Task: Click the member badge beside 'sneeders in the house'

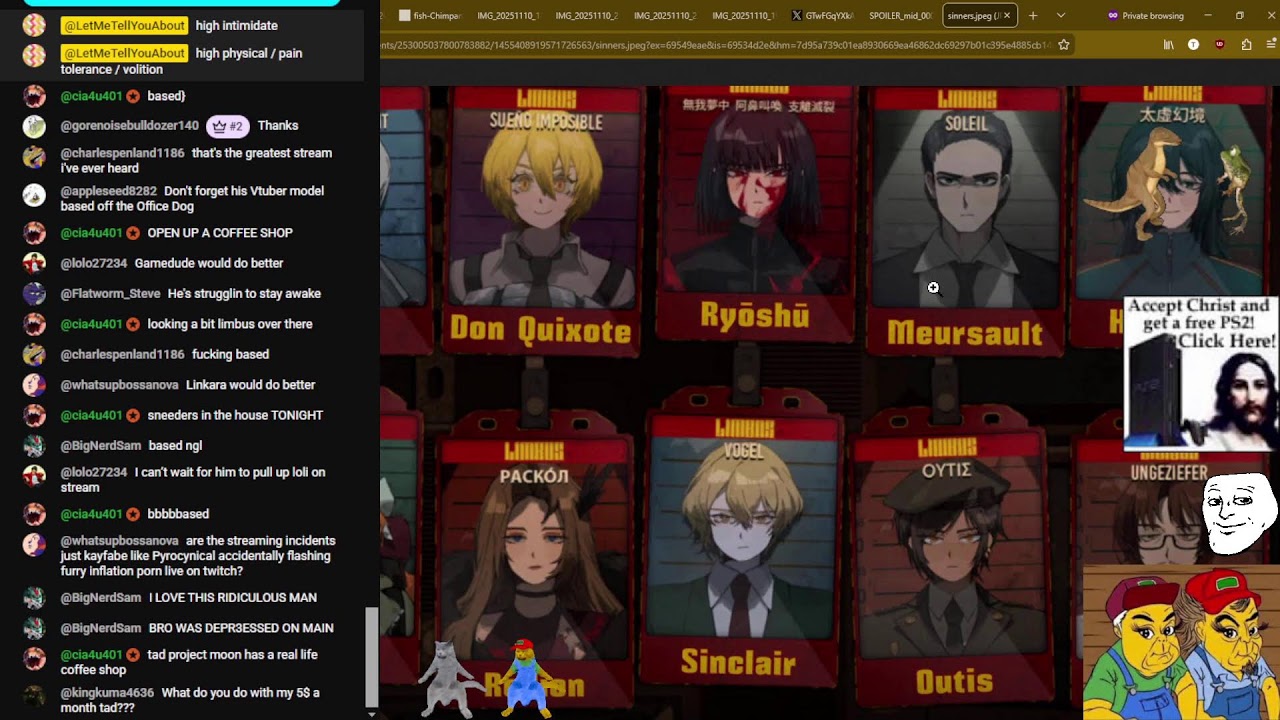Action: [x=133, y=415]
